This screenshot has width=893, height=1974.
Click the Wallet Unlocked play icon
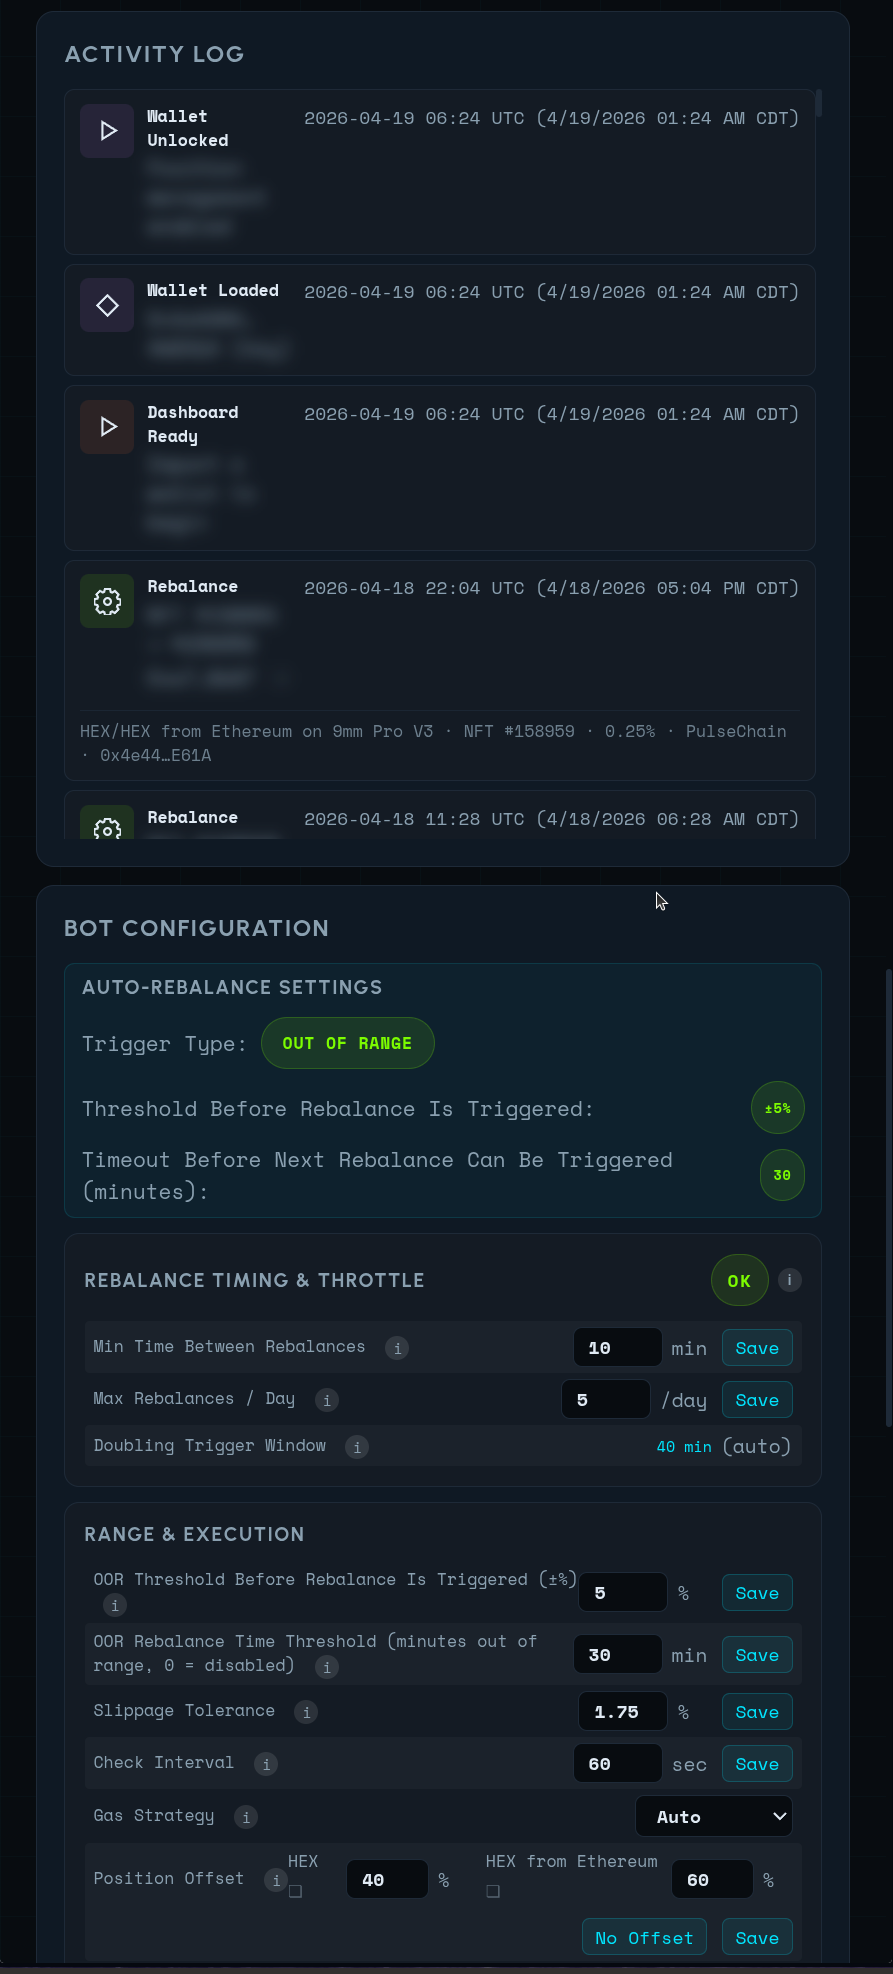(x=107, y=131)
